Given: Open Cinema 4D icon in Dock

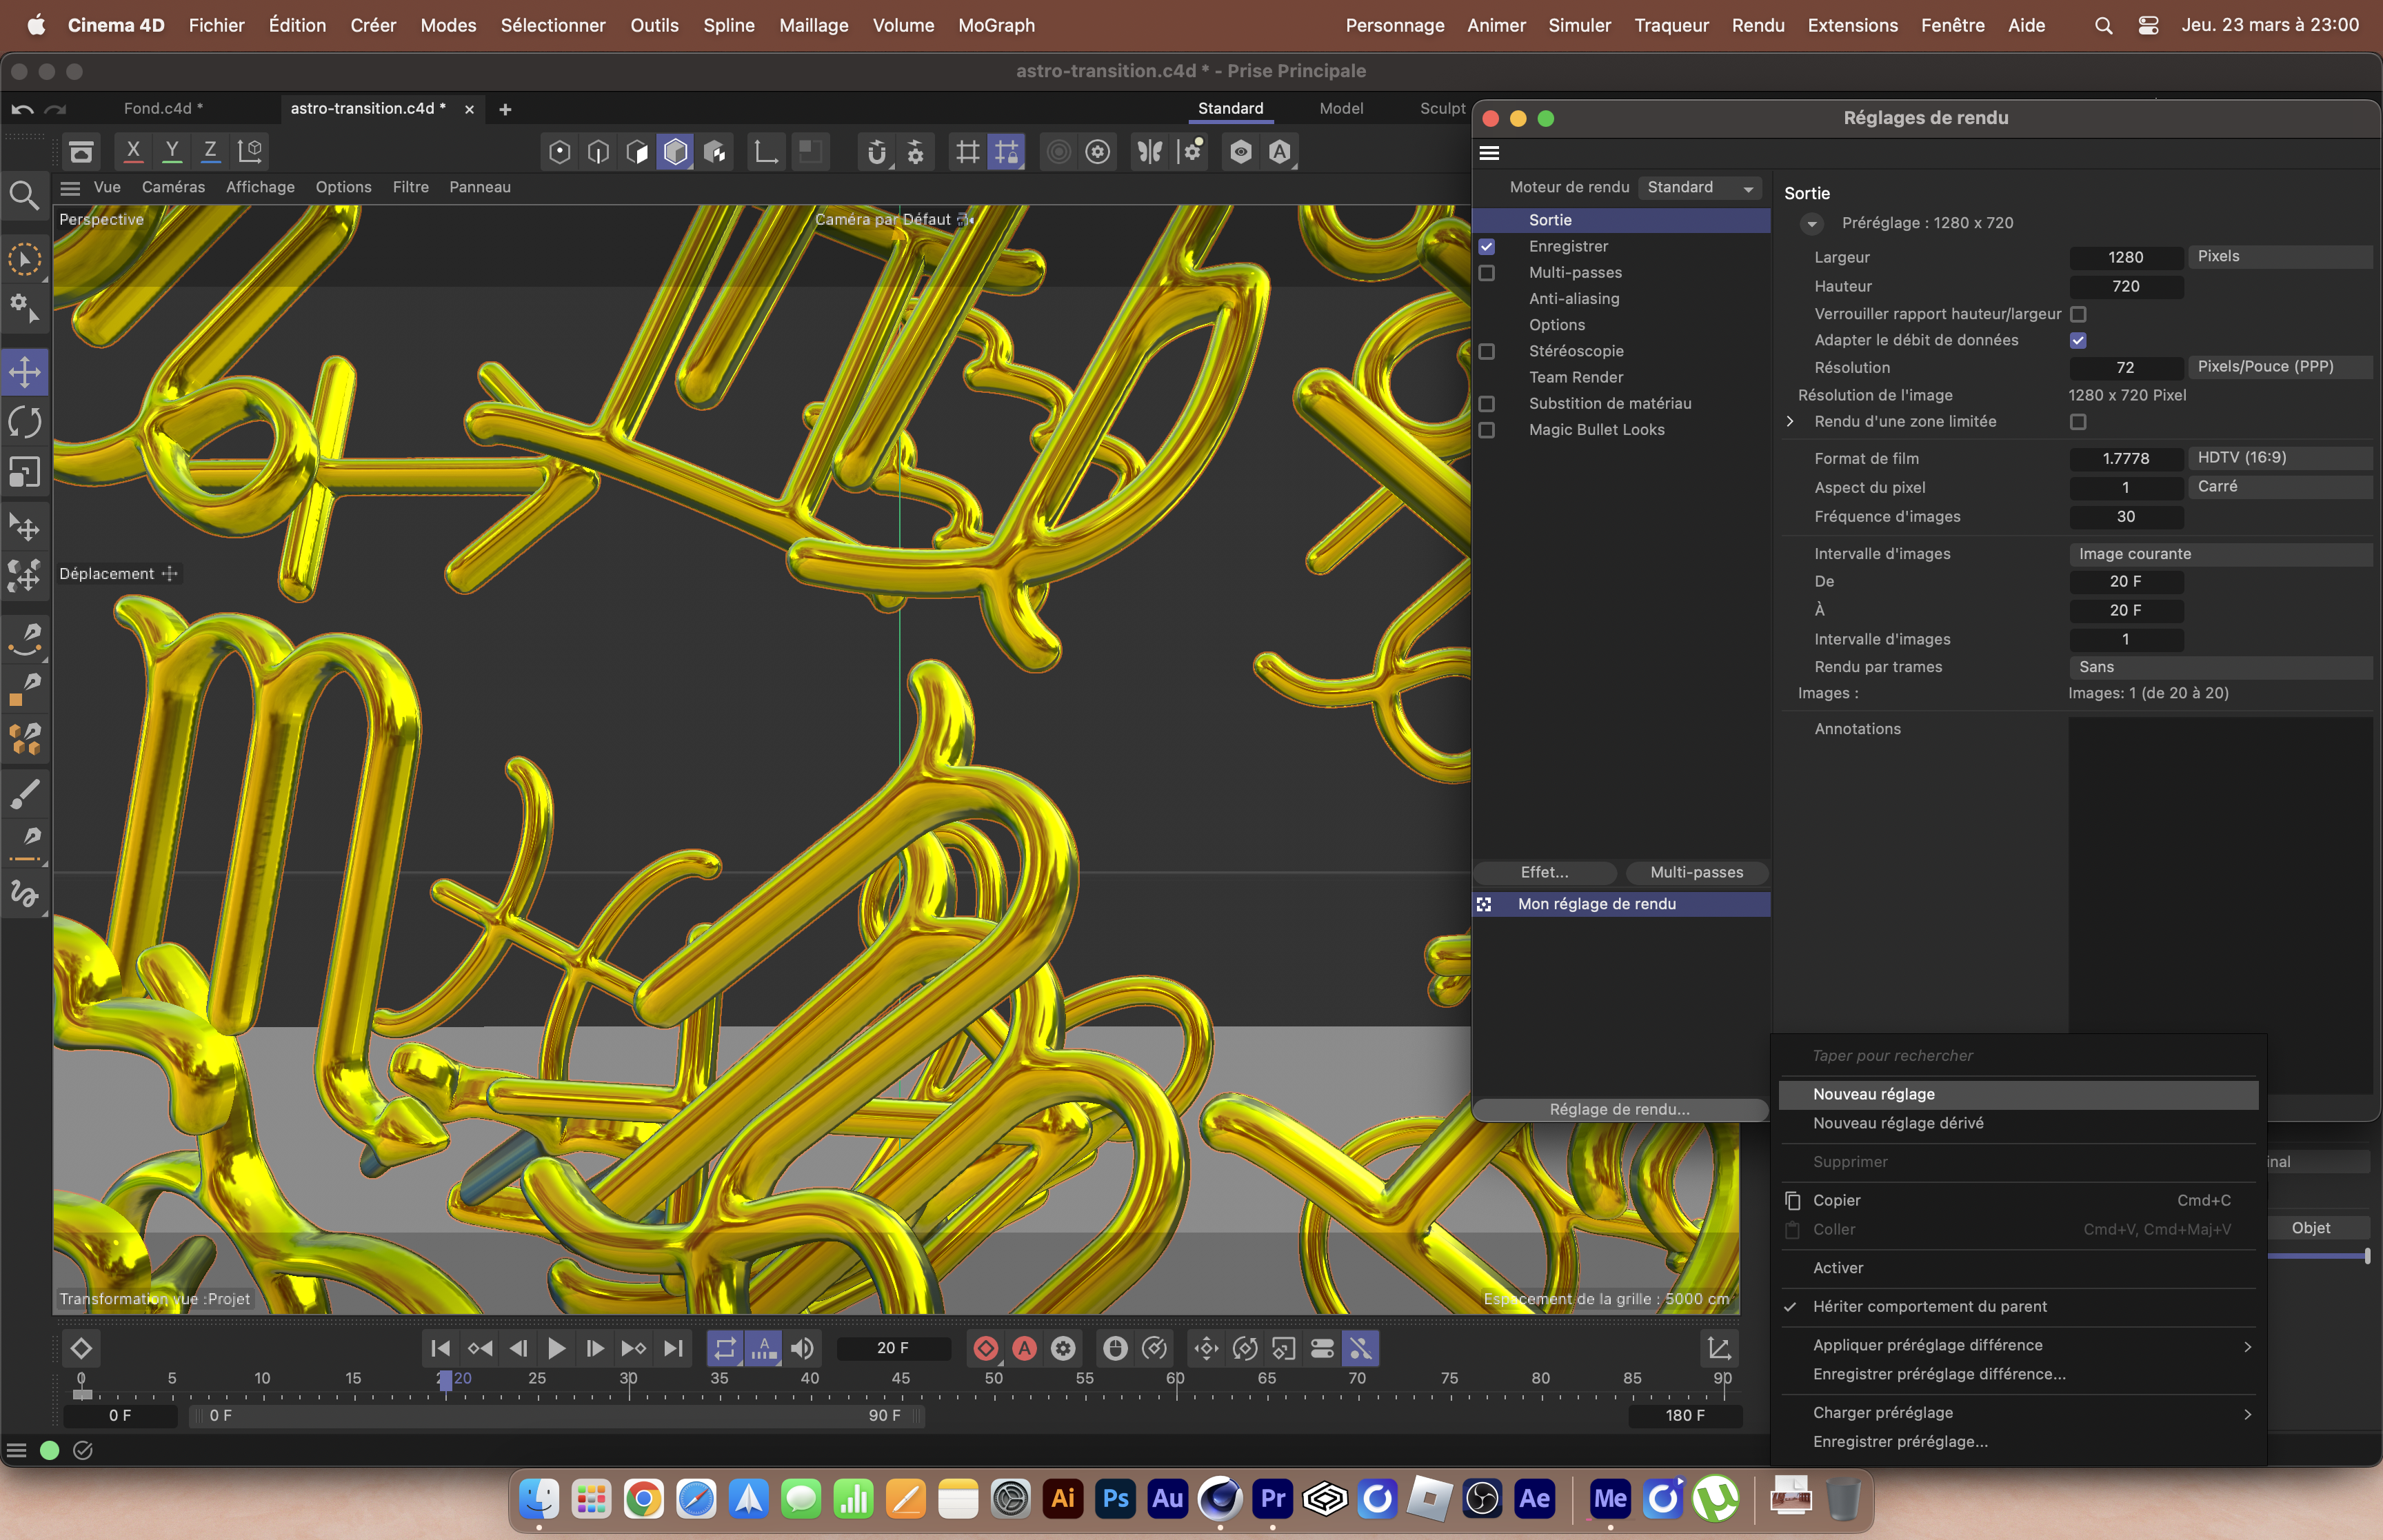Looking at the screenshot, I should (x=1220, y=1498).
